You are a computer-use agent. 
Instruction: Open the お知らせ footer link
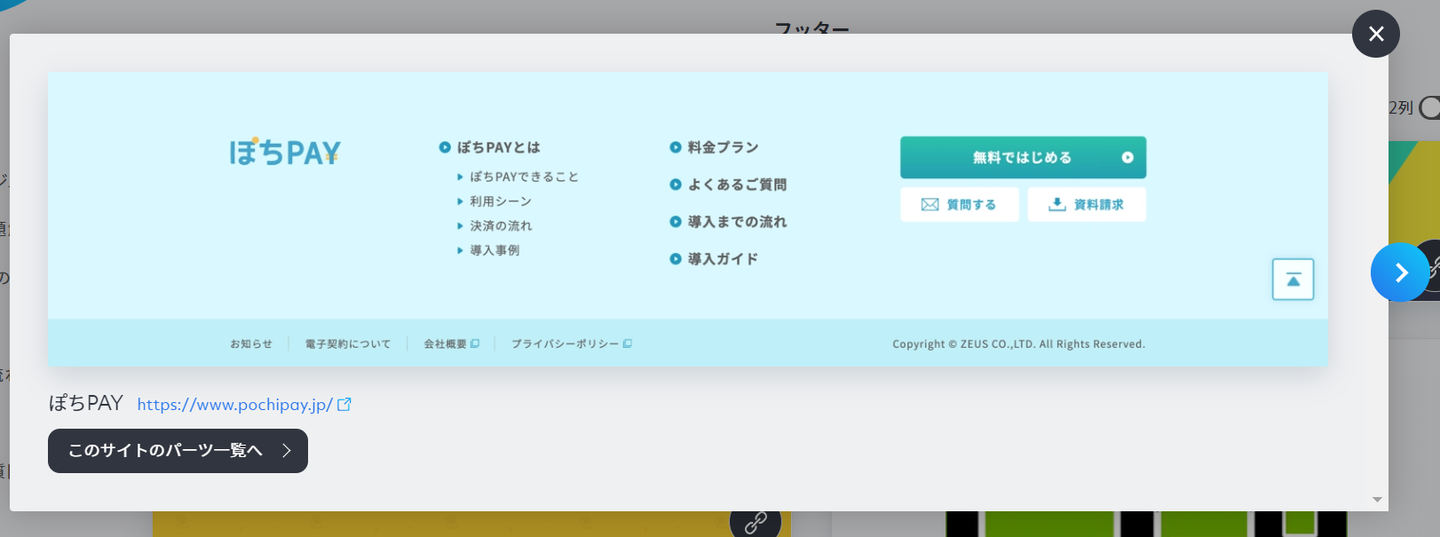pos(251,343)
